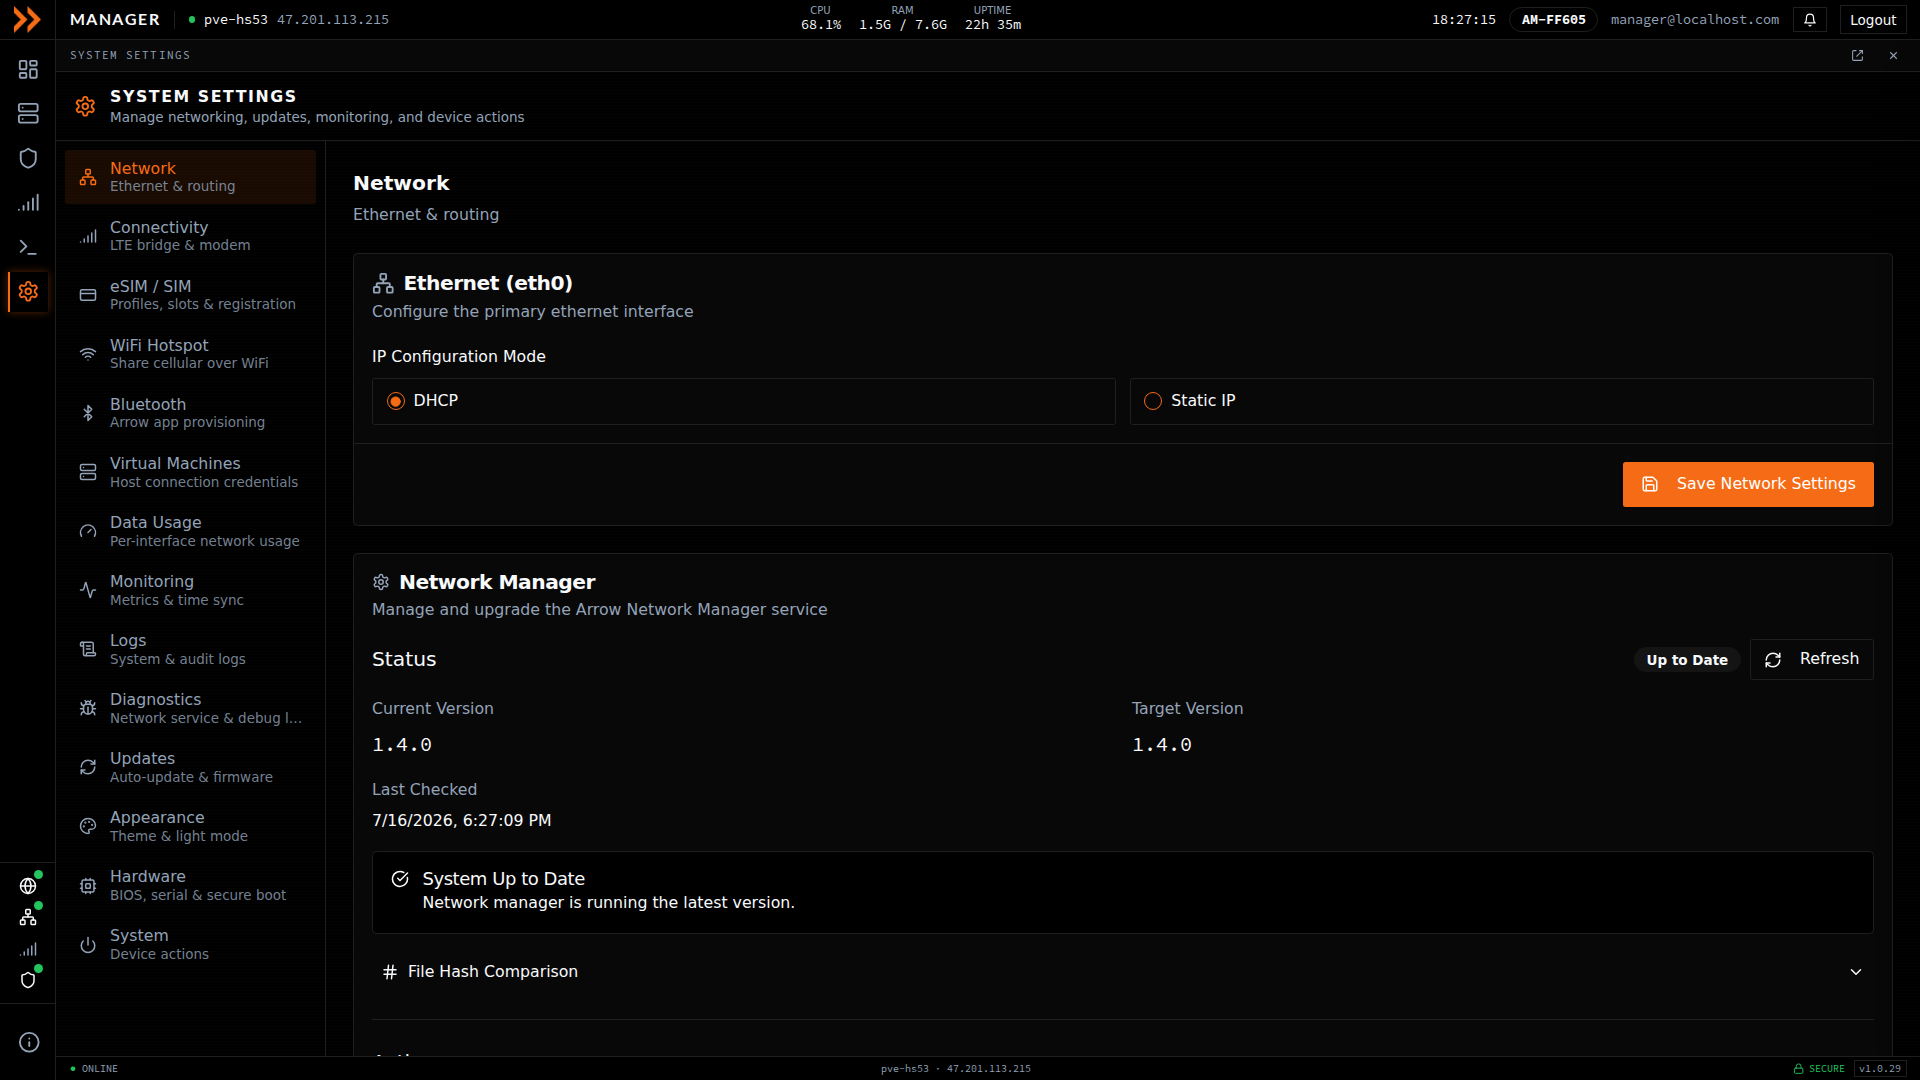Click the manager@localhost.com account label
The image size is (1920, 1080).
point(1694,20)
